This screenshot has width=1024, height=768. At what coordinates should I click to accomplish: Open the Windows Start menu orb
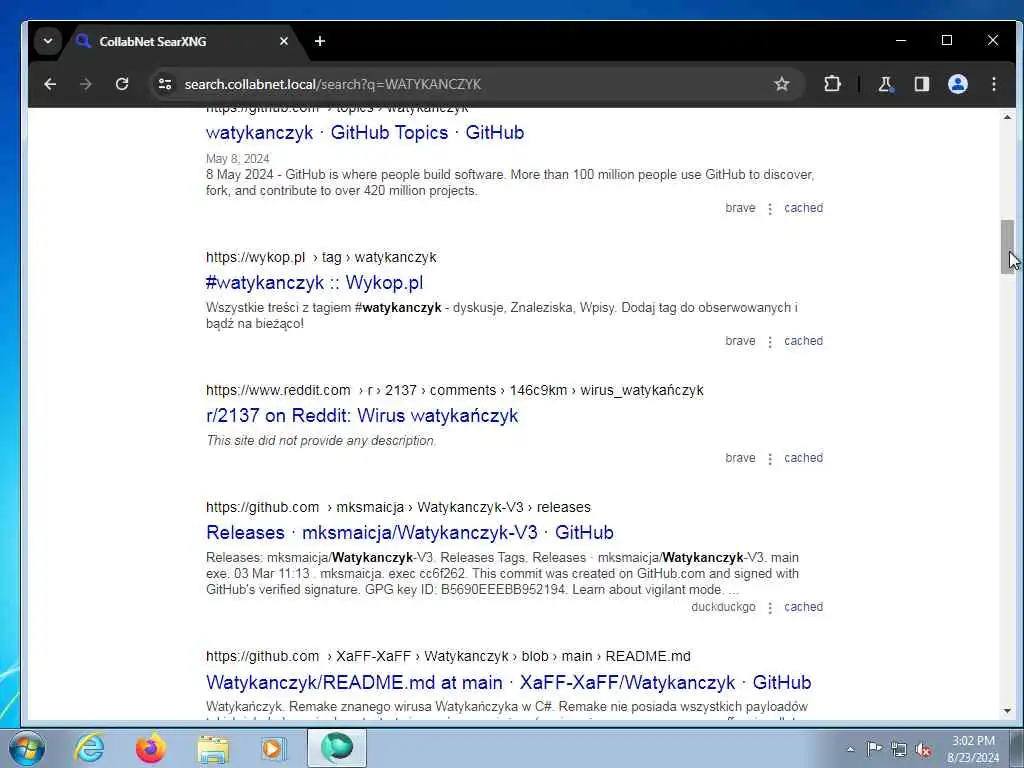tap(26, 748)
